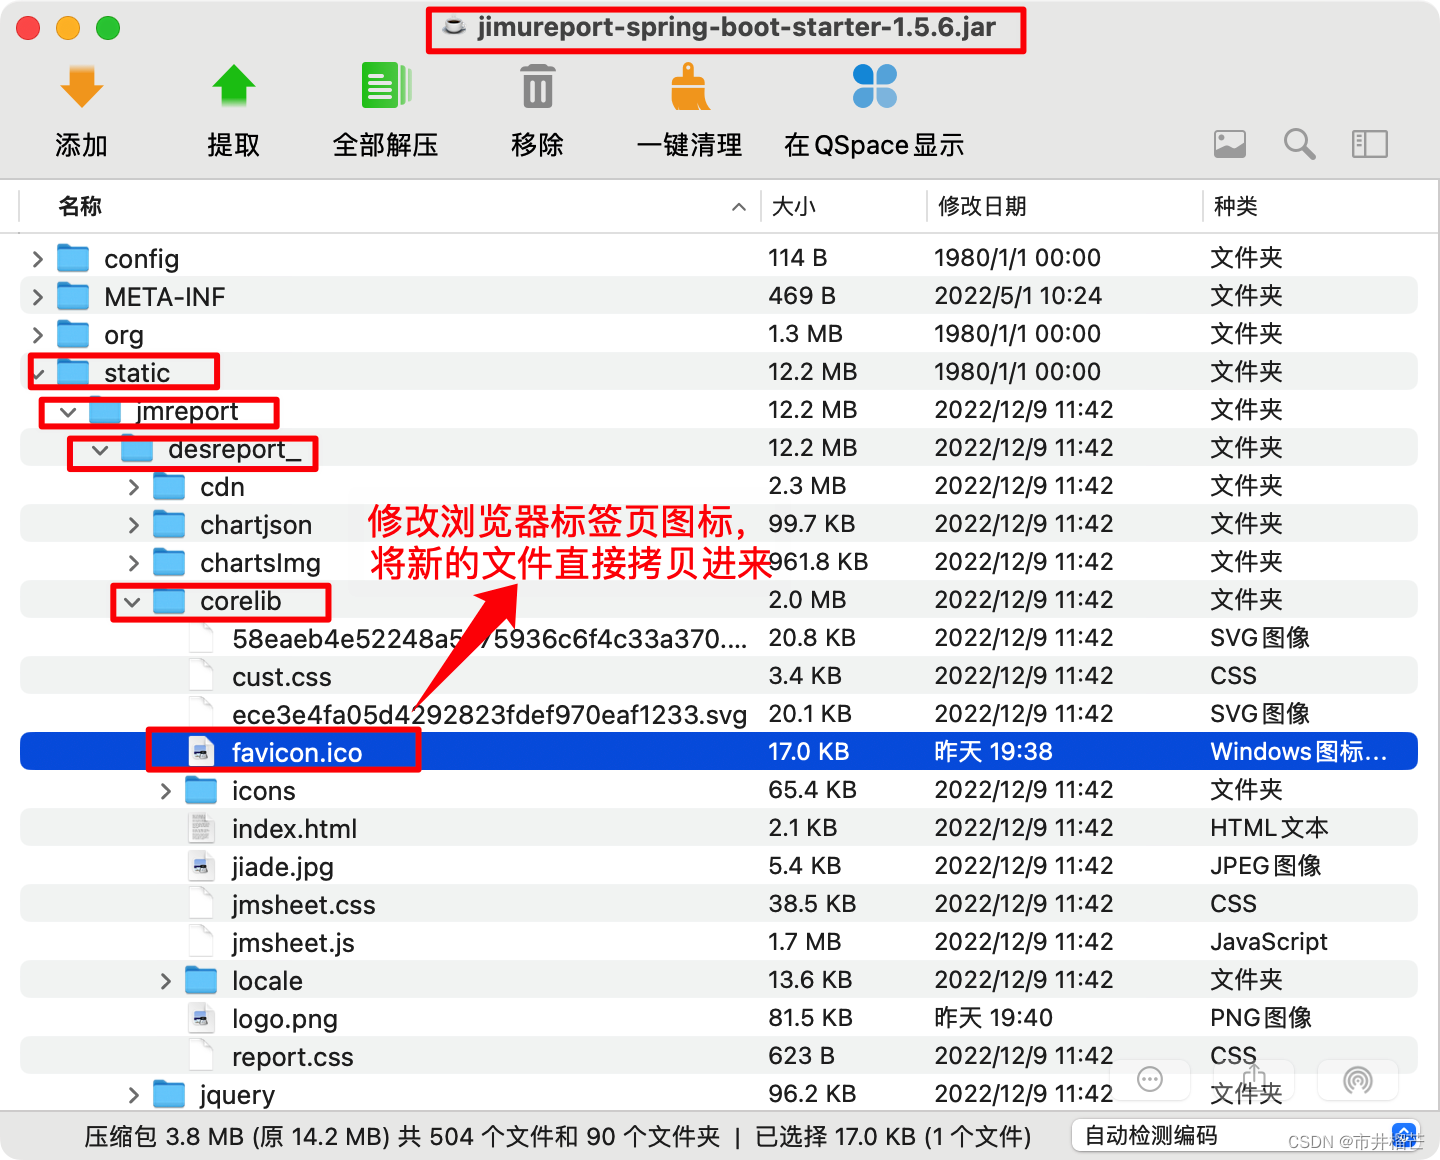Viewport: 1440px width, 1160px height.
Task: Click the yellow minimize window button
Action: click(68, 28)
